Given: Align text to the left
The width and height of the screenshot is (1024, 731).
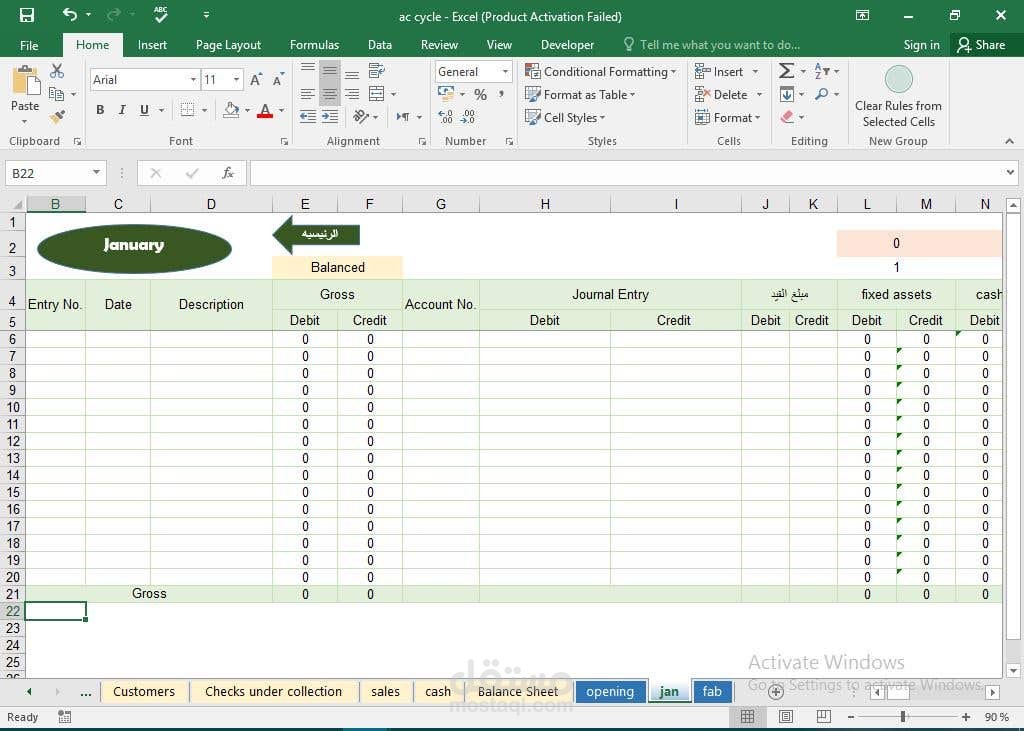Looking at the screenshot, I should pos(308,94).
